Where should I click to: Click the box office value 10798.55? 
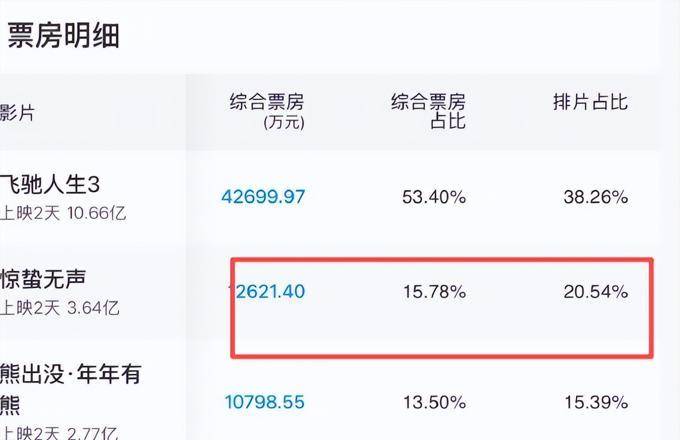pyautogui.click(x=265, y=402)
